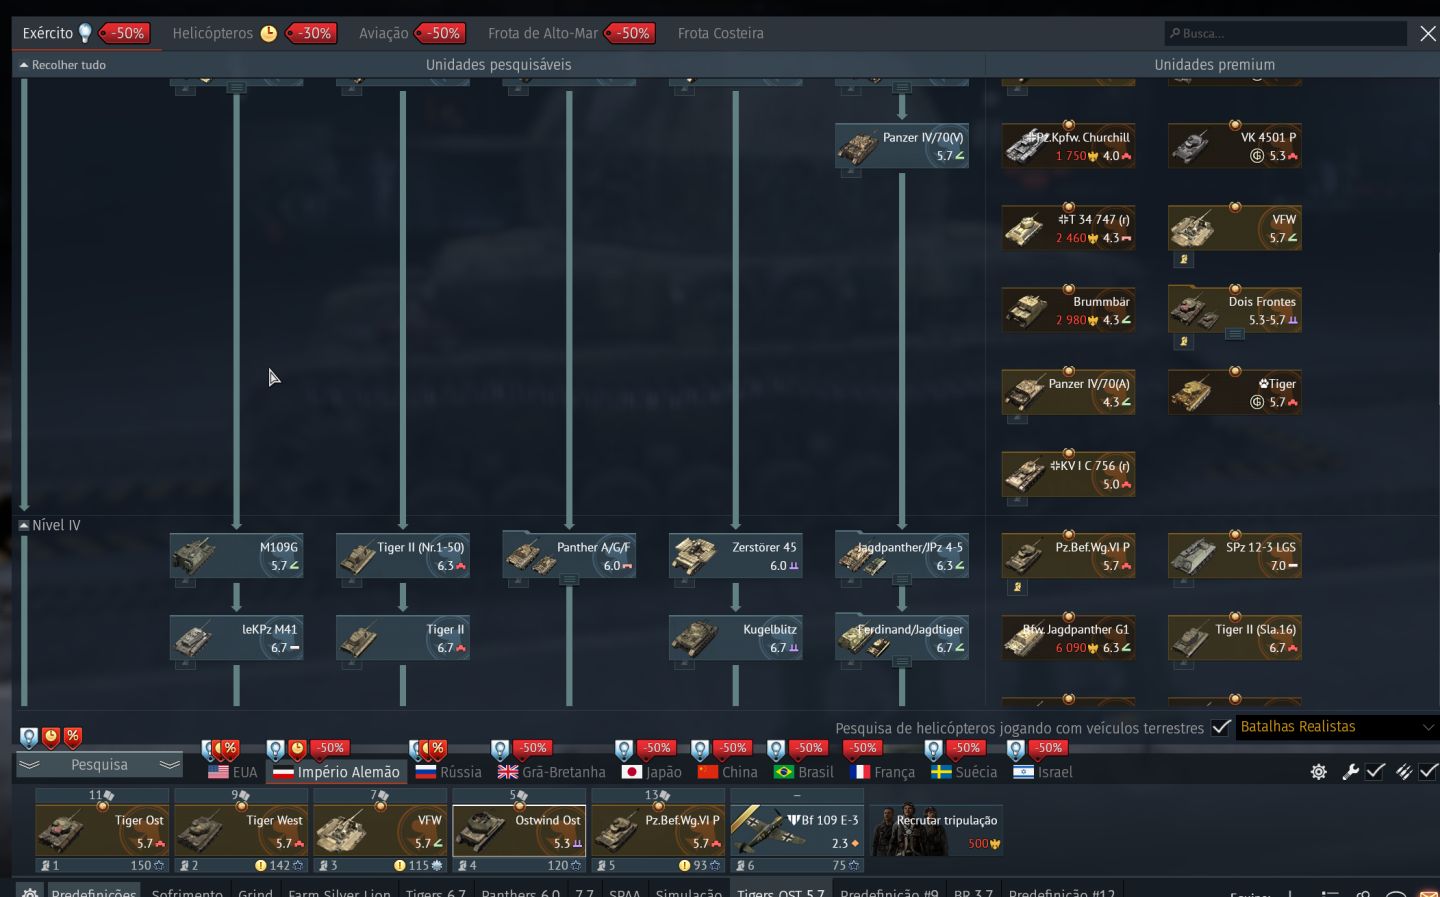This screenshot has width=1440, height=897.
Task: Select the Bf 109 E-3 crew slot
Action: coord(796,830)
